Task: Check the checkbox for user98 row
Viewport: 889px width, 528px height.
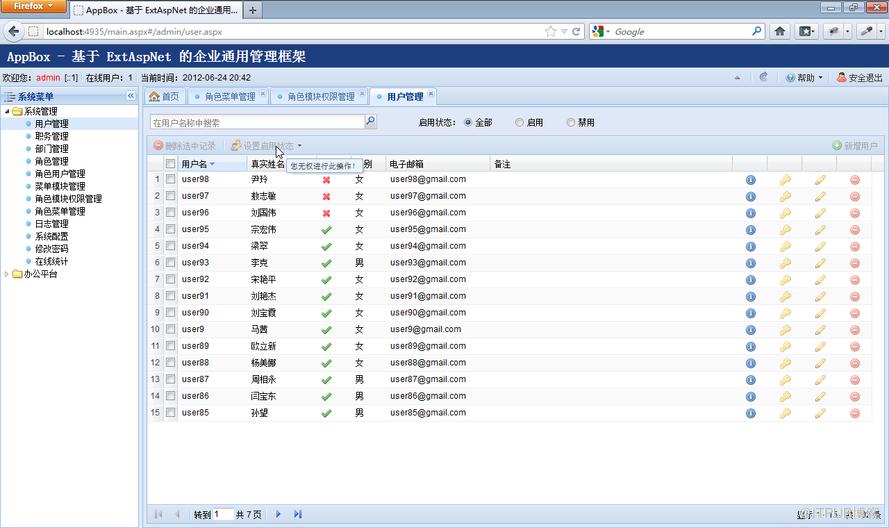Action: point(170,179)
